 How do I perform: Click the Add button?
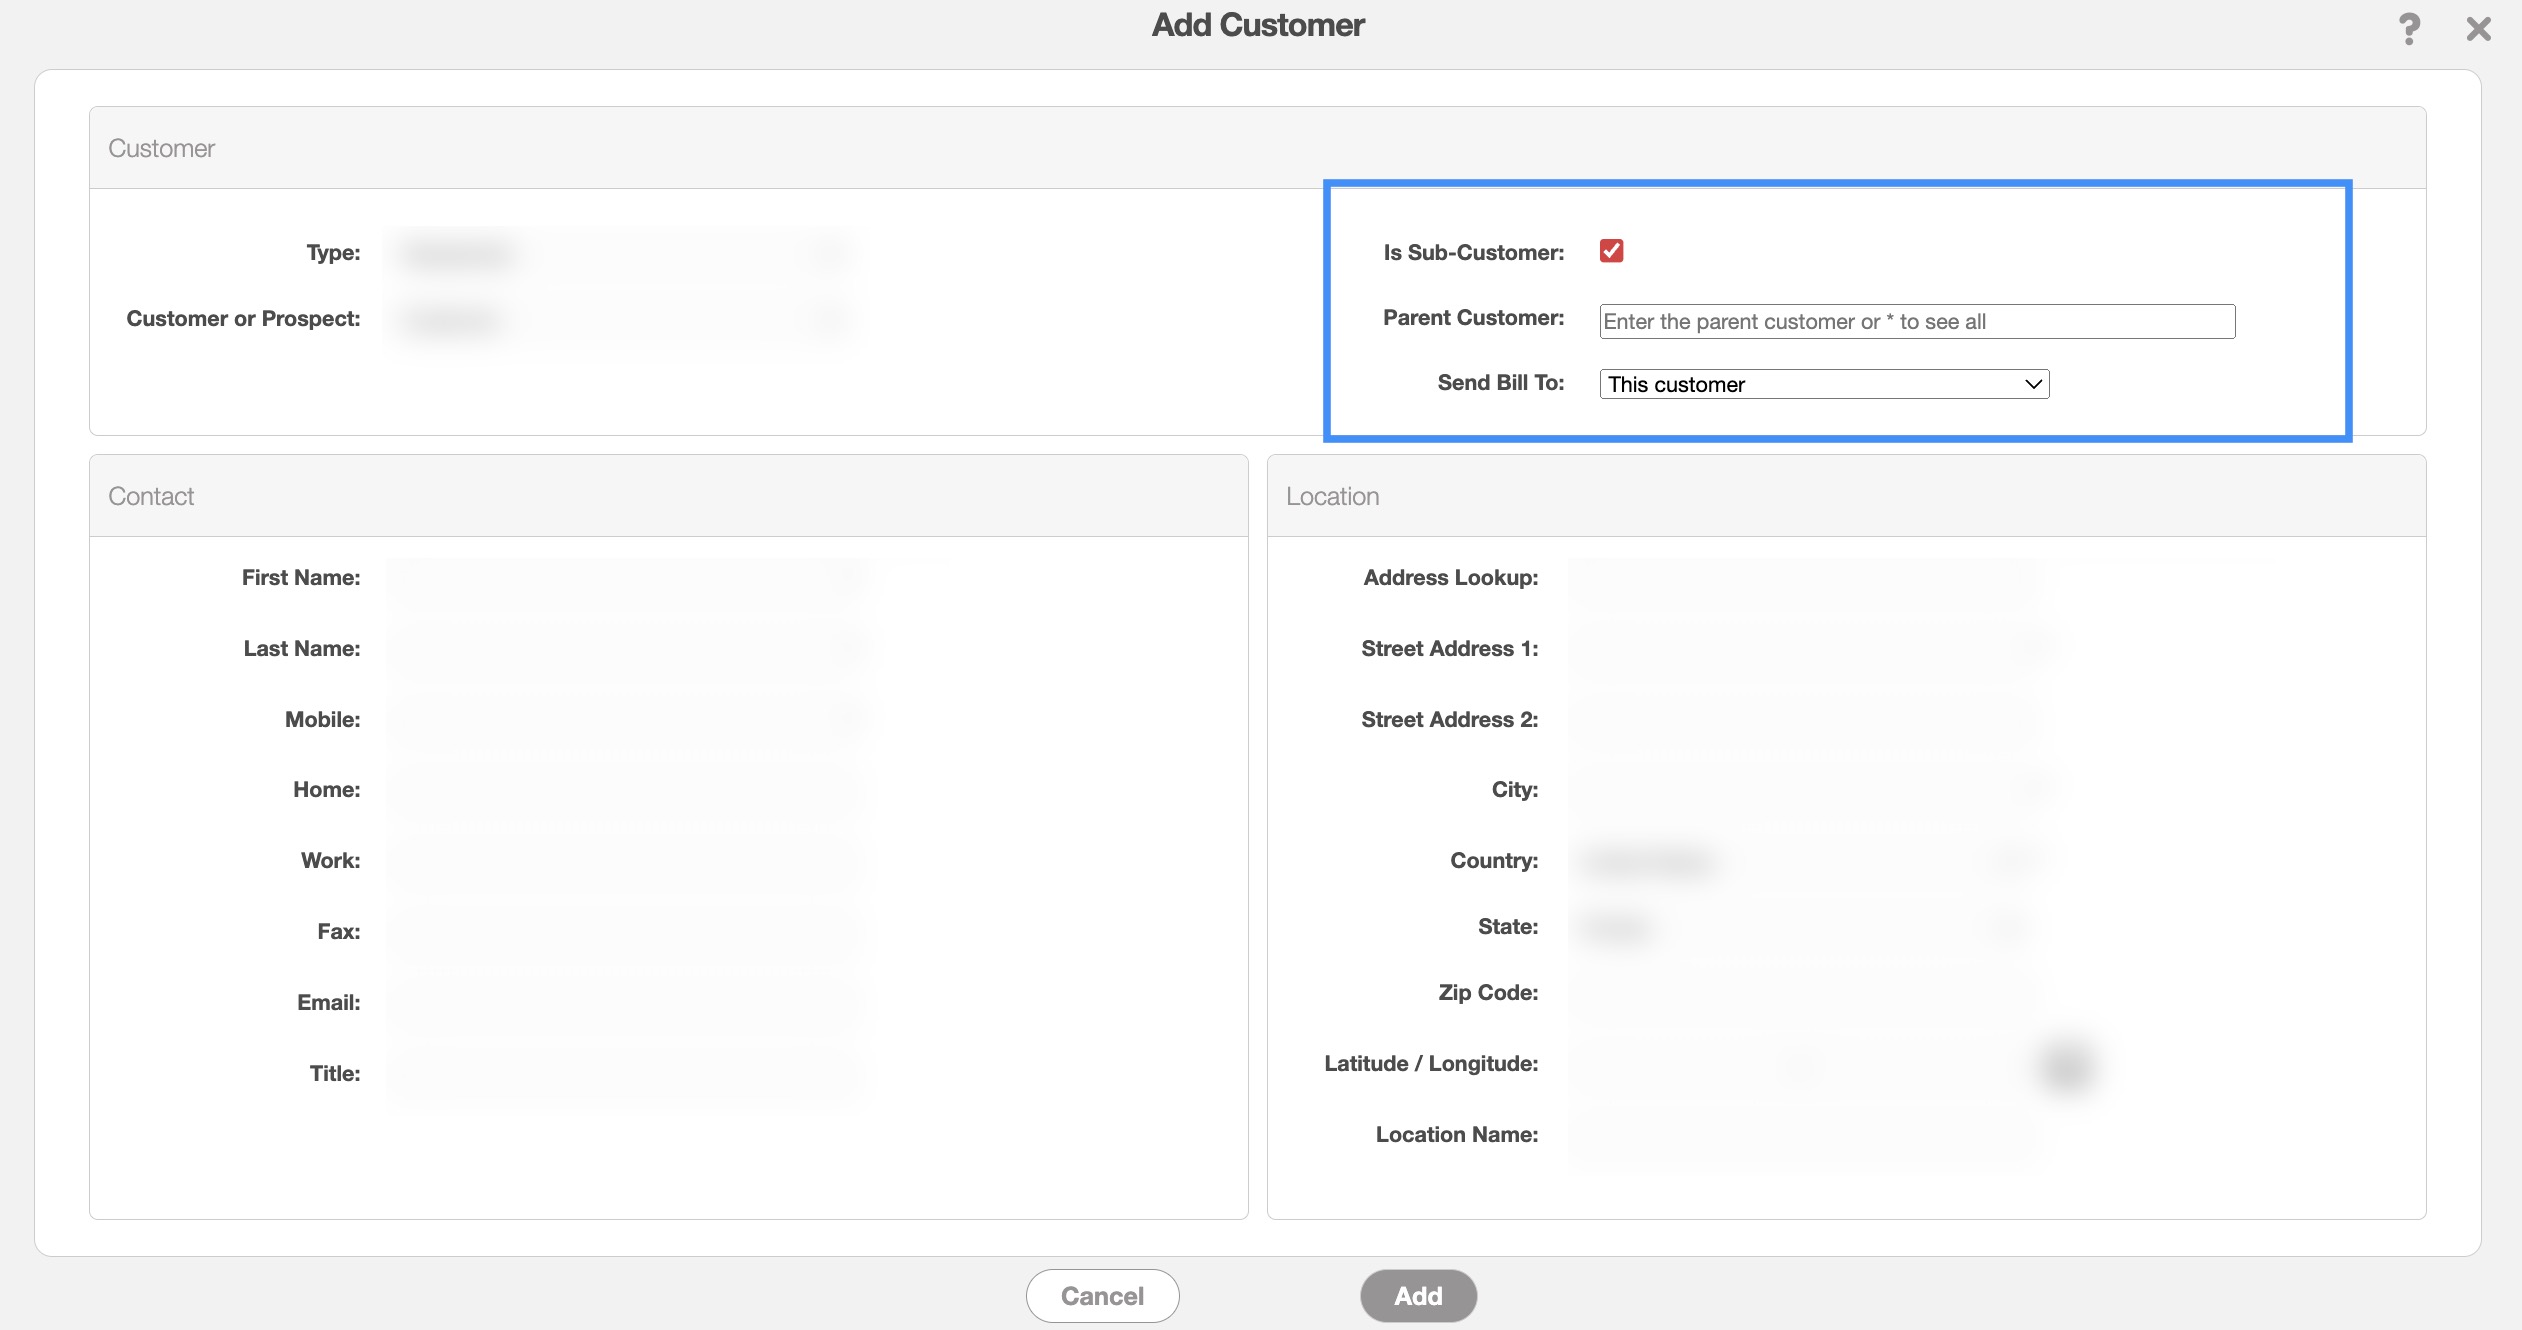1417,1296
